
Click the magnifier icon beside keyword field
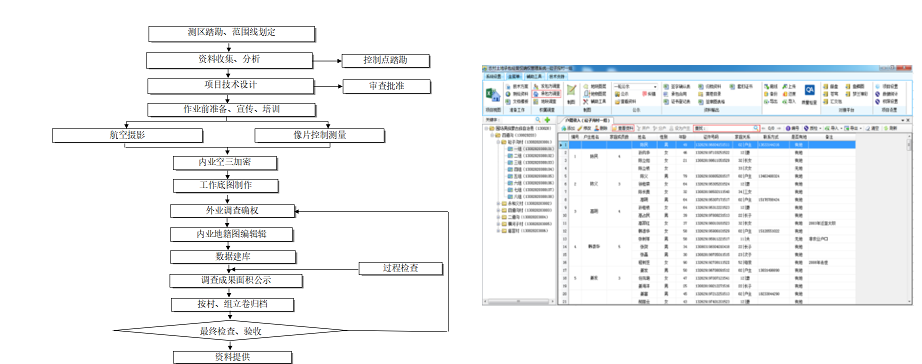538,120
